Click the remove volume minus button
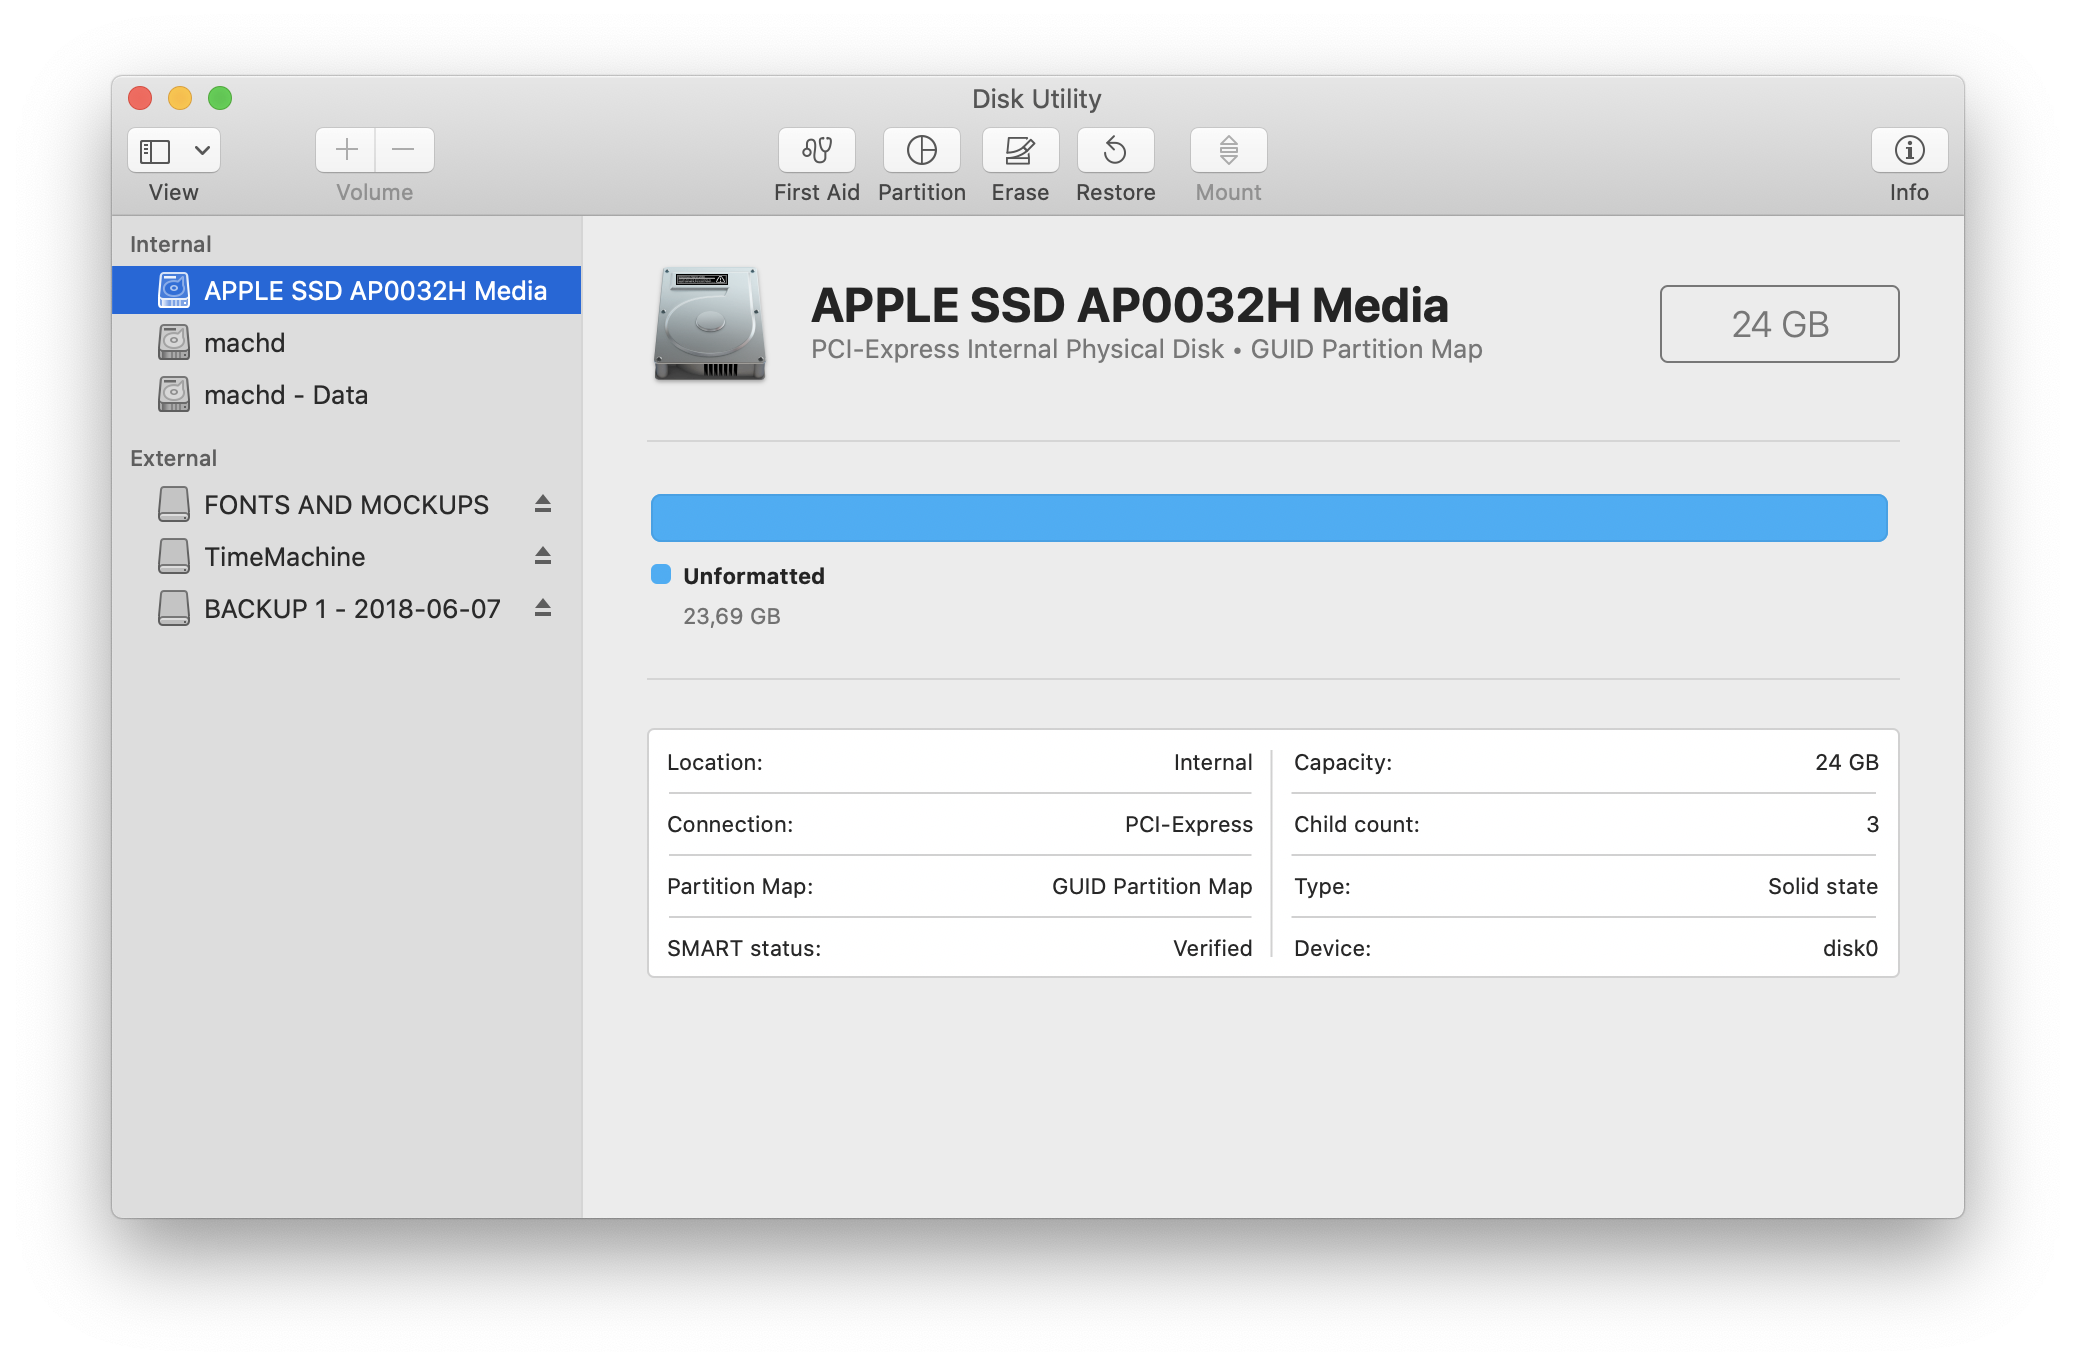Viewport: 2076px width, 1366px height. 404,150
